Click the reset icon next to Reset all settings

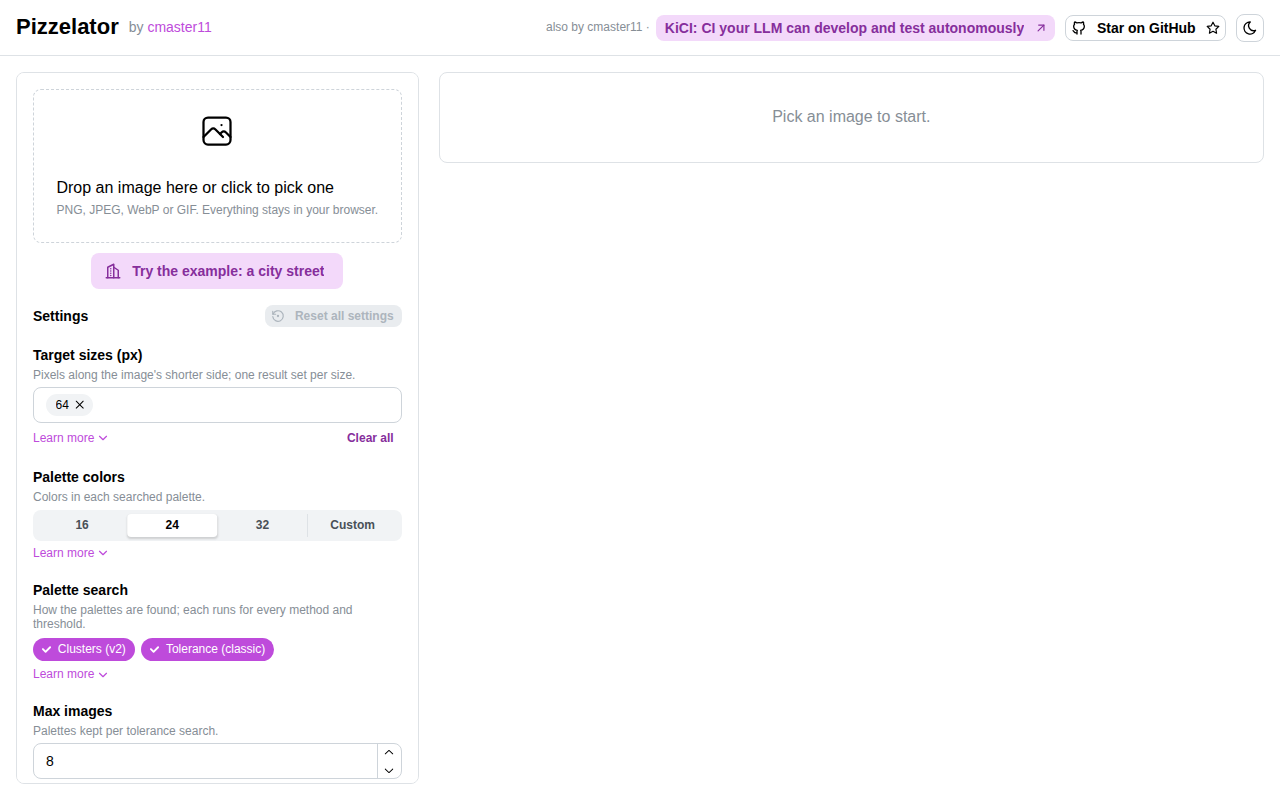pyautogui.click(x=278, y=316)
